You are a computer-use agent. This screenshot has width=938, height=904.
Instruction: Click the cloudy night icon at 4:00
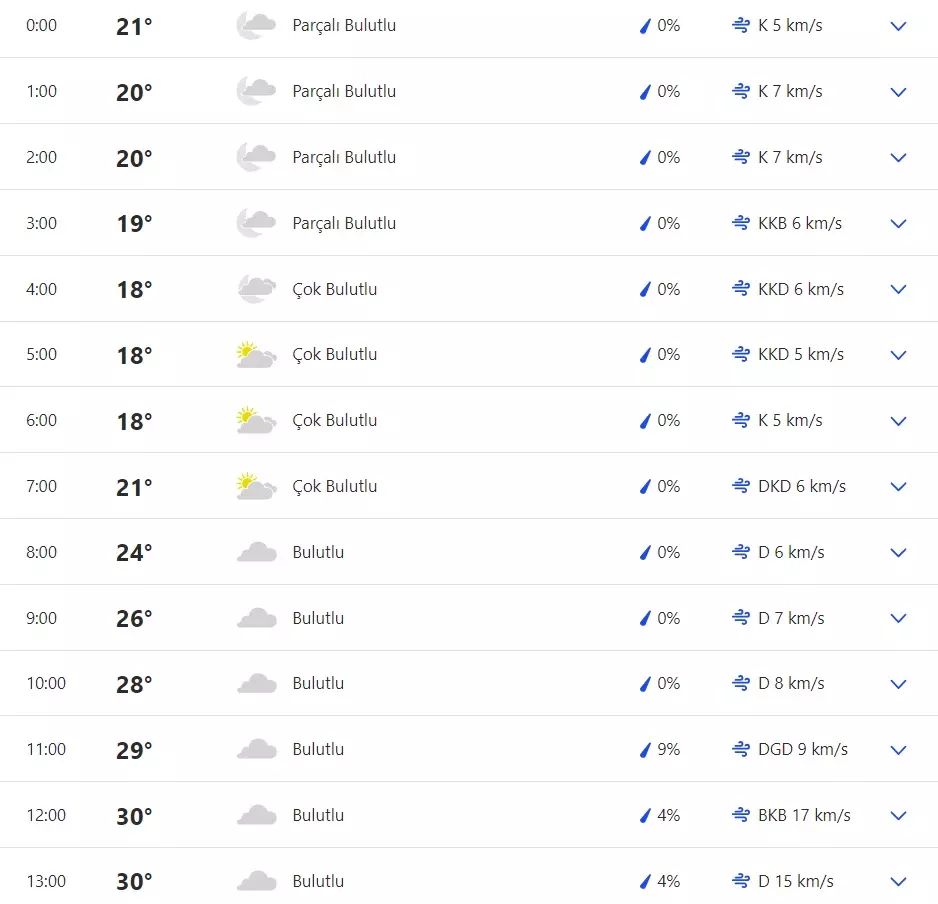[256, 289]
